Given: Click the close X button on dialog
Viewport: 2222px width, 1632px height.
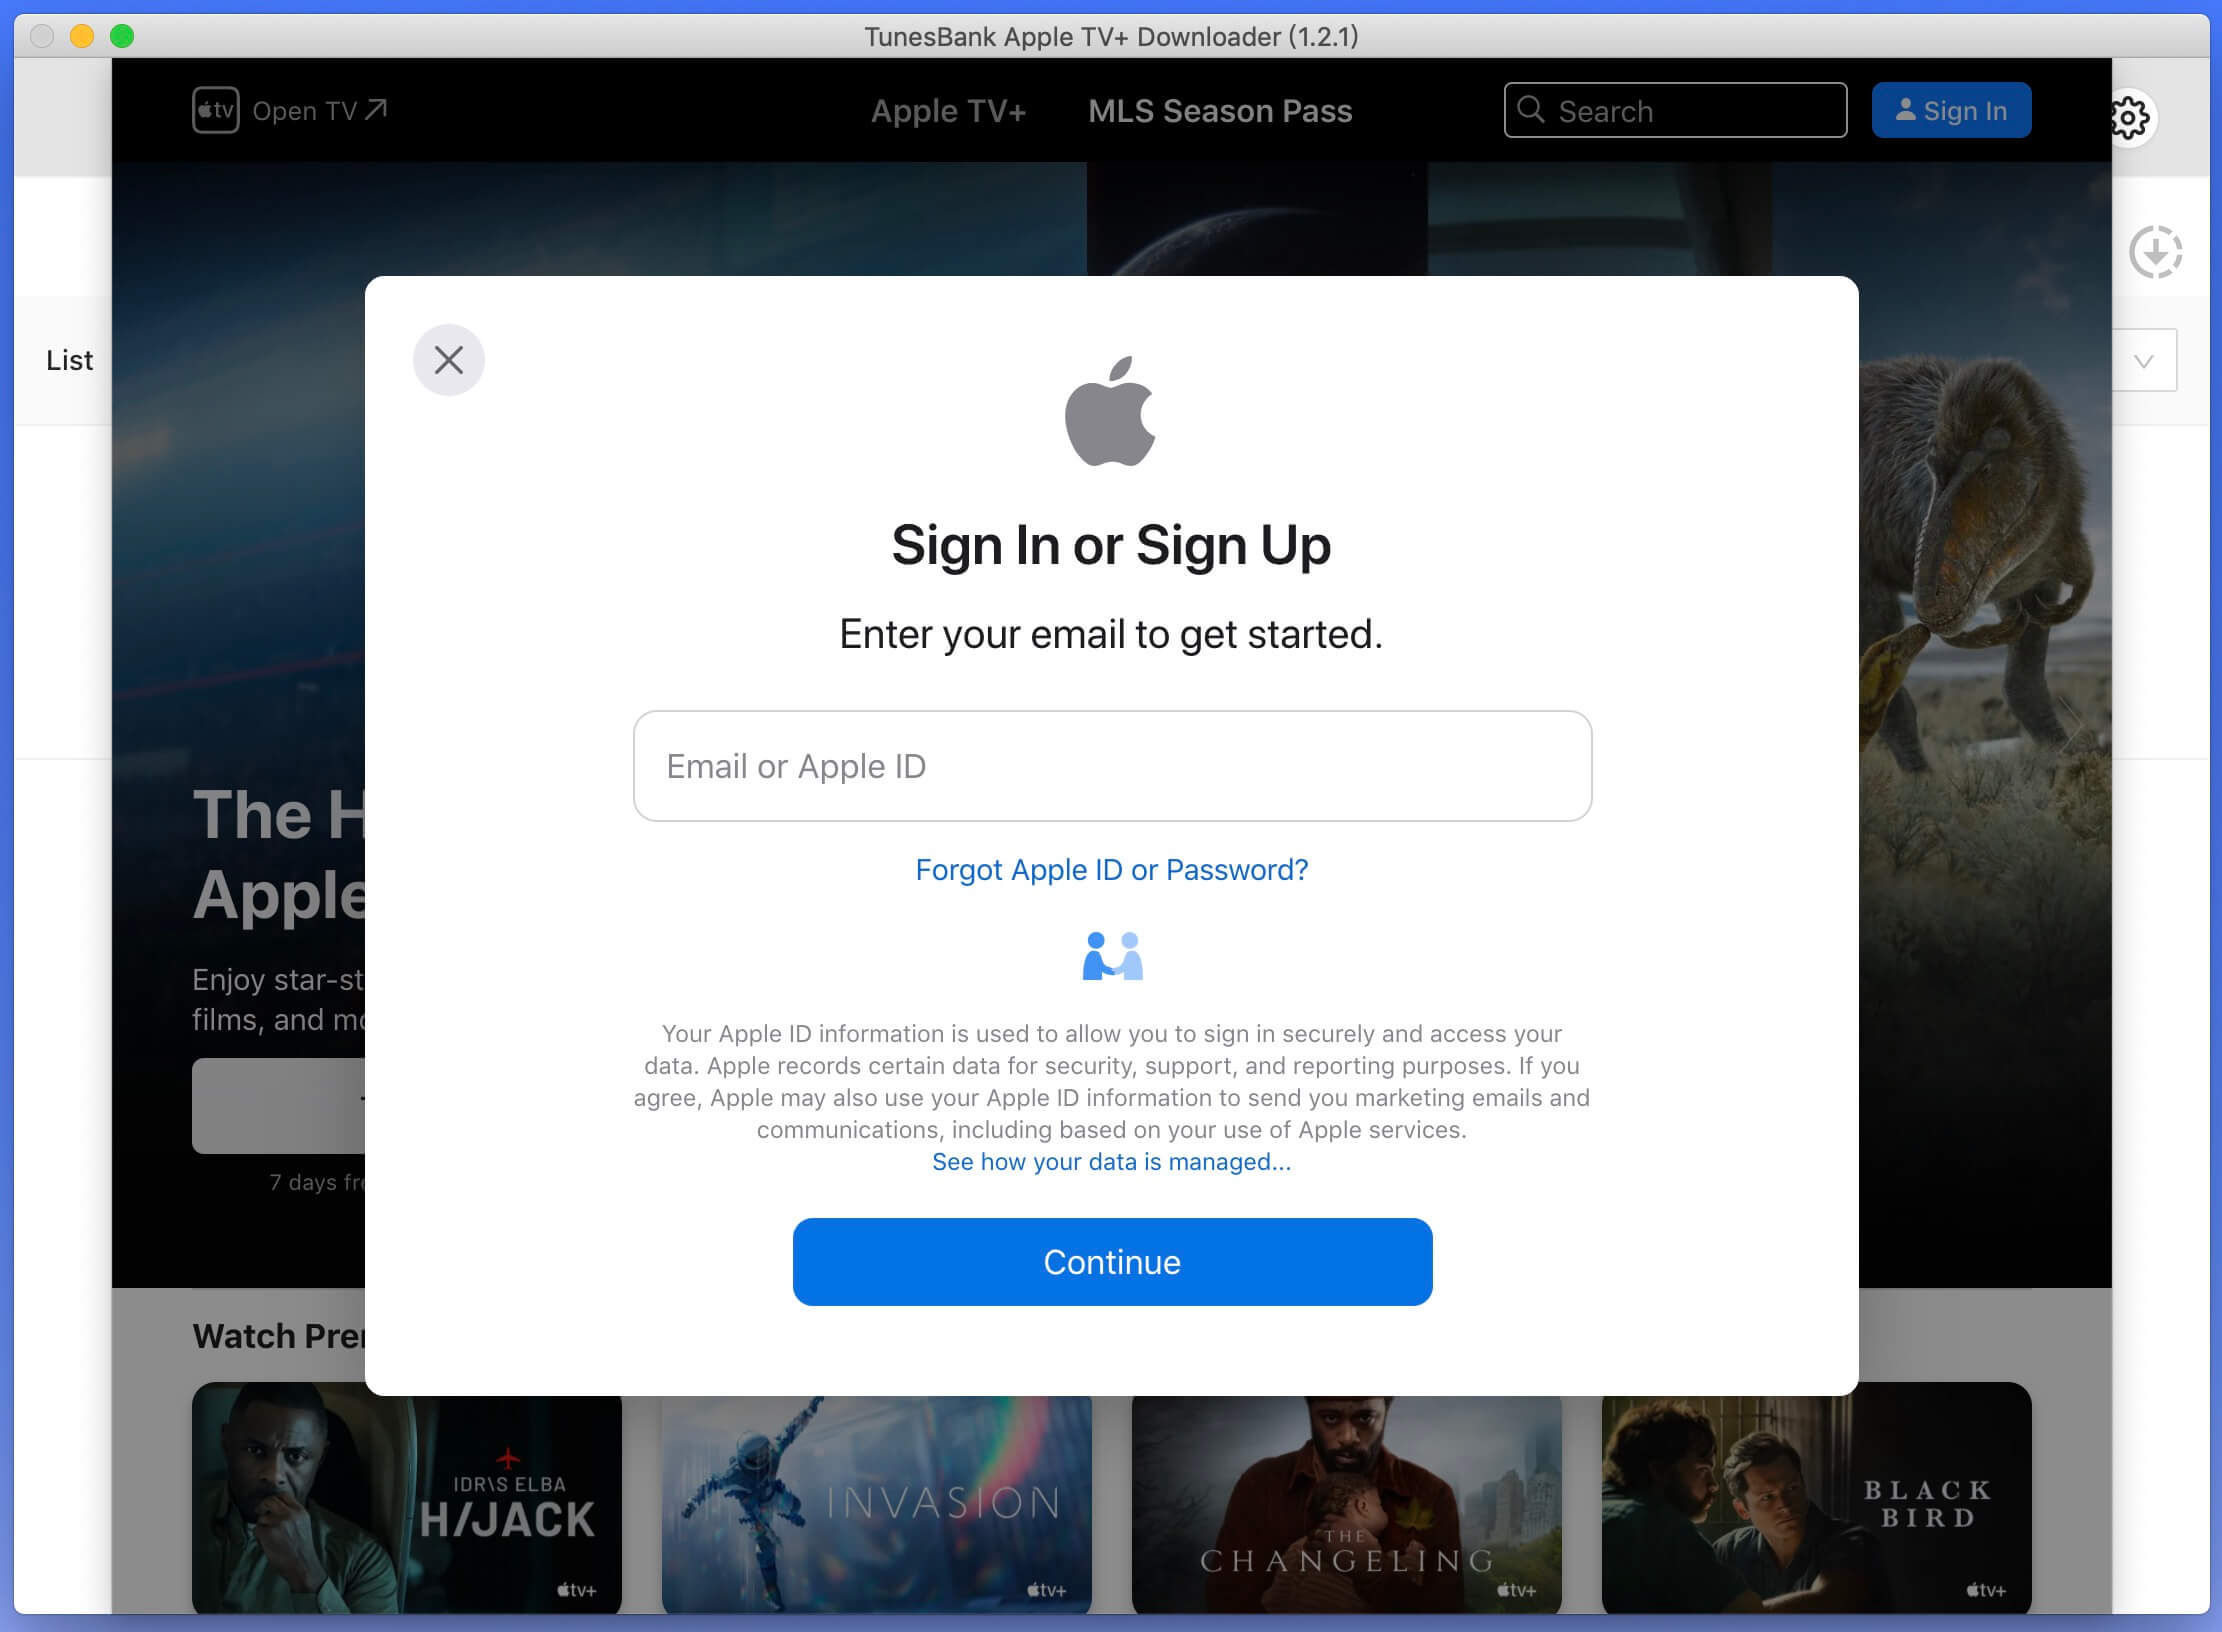Looking at the screenshot, I should point(449,359).
